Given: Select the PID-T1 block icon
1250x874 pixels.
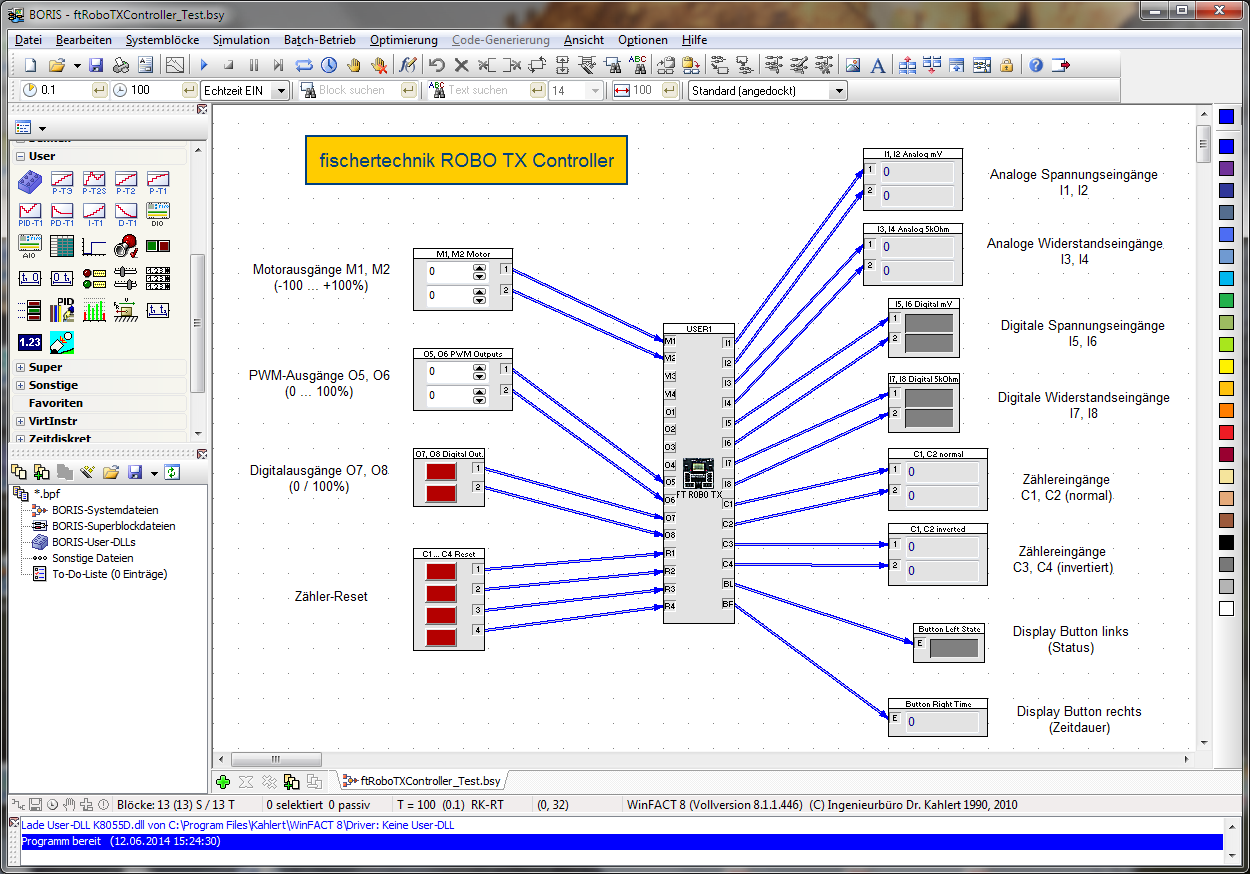Looking at the screenshot, I should click(x=30, y=213).
